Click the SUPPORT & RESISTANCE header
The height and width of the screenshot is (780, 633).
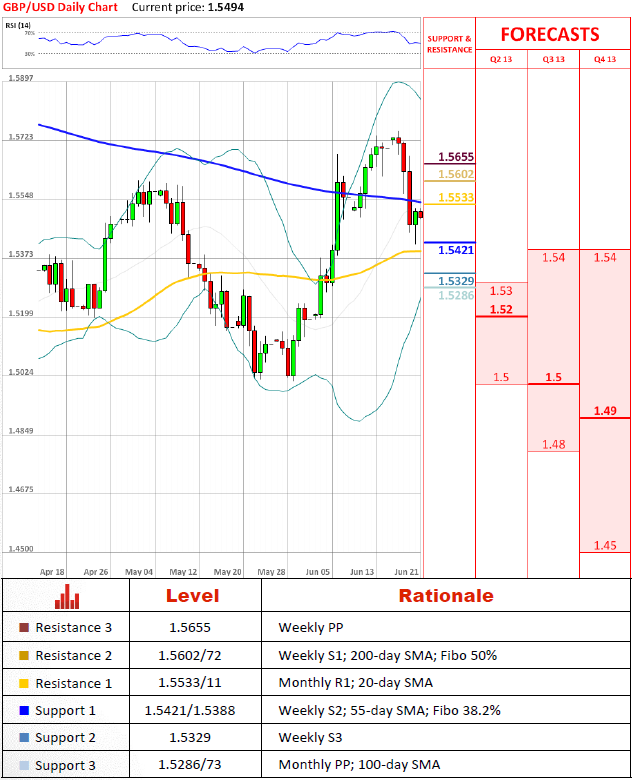pos(449,44)
